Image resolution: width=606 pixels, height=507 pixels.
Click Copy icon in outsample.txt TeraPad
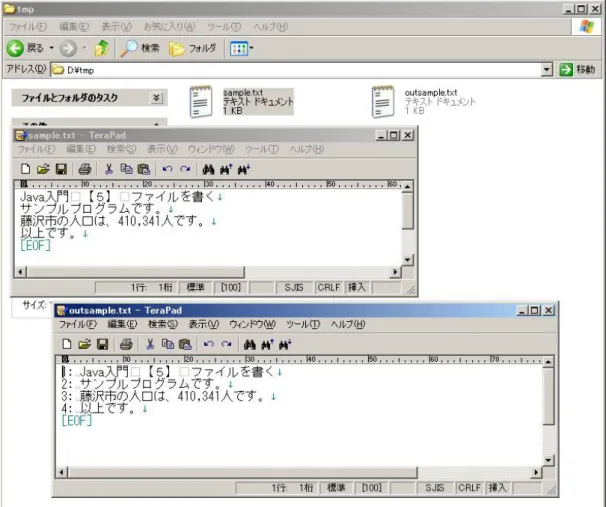[168, 344]
